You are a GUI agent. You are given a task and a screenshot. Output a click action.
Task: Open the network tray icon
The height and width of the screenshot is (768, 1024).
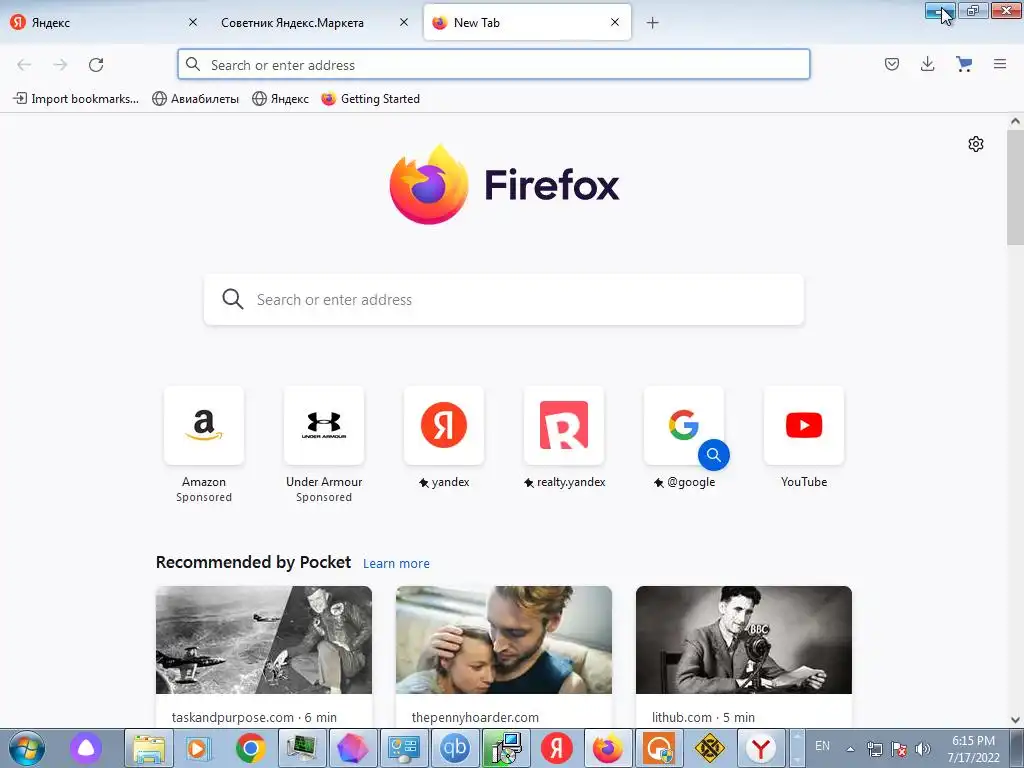tap(874, 749)
